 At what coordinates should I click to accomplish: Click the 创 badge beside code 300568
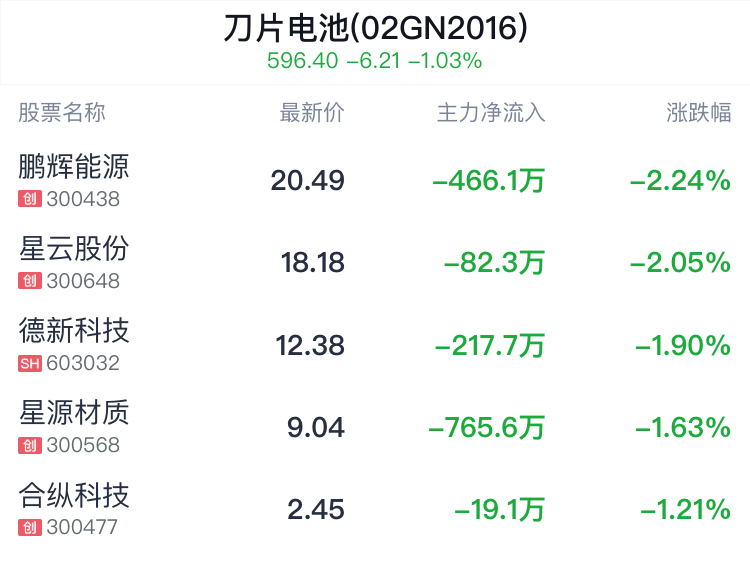[x=29, y=445]
